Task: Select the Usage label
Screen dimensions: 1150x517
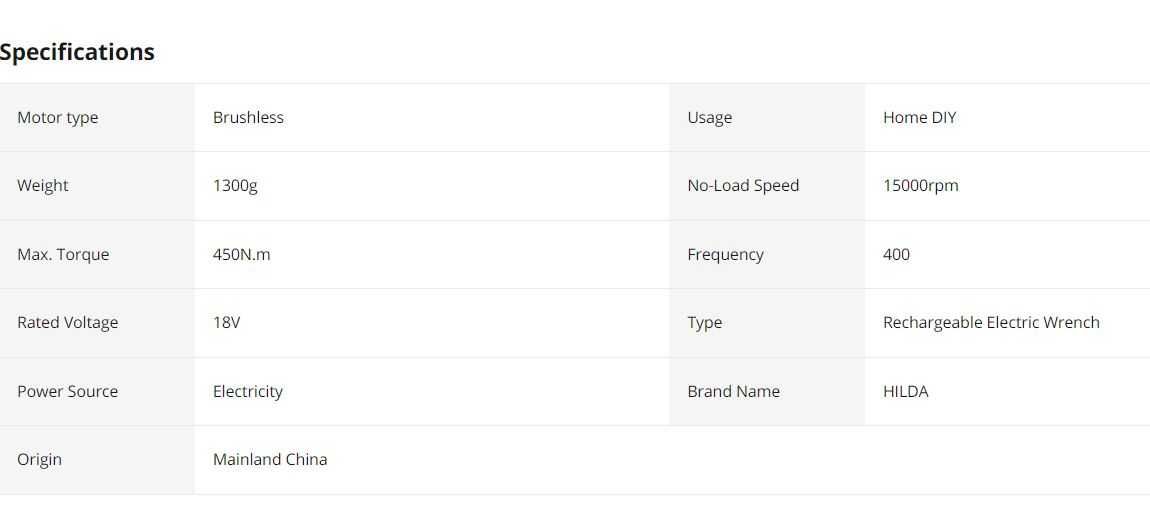Action: coord(709,118)
